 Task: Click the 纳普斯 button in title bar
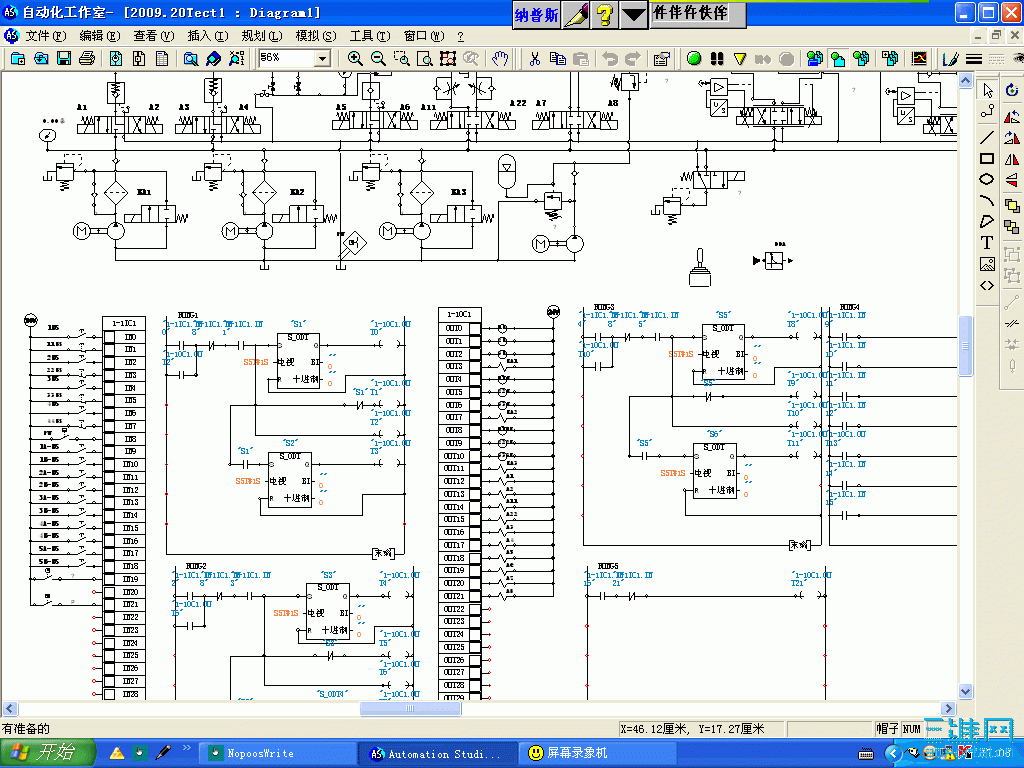click(537, 14)
